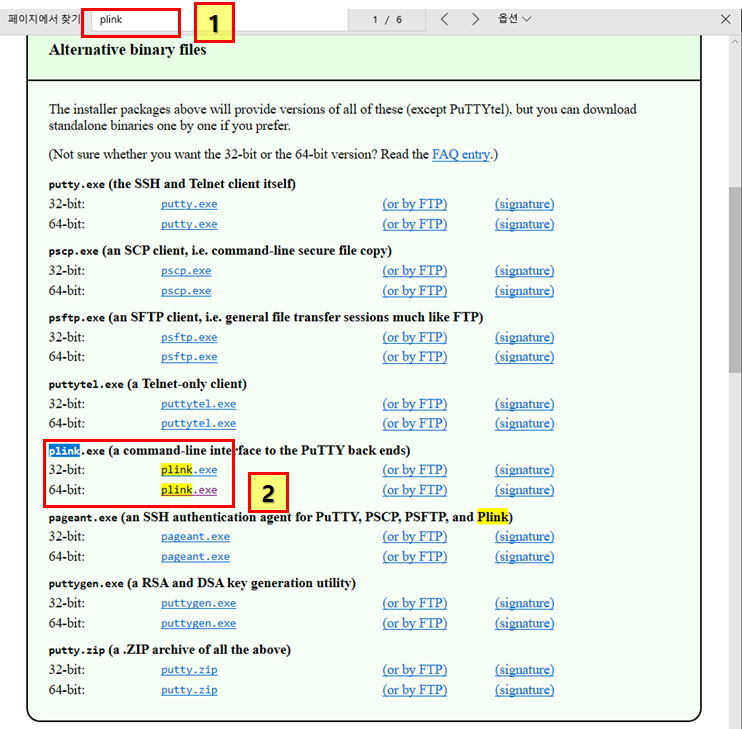Viewport: 742px width, 729px height.
Task: Download 32-bit plink.exe
Action: (189, 470)
